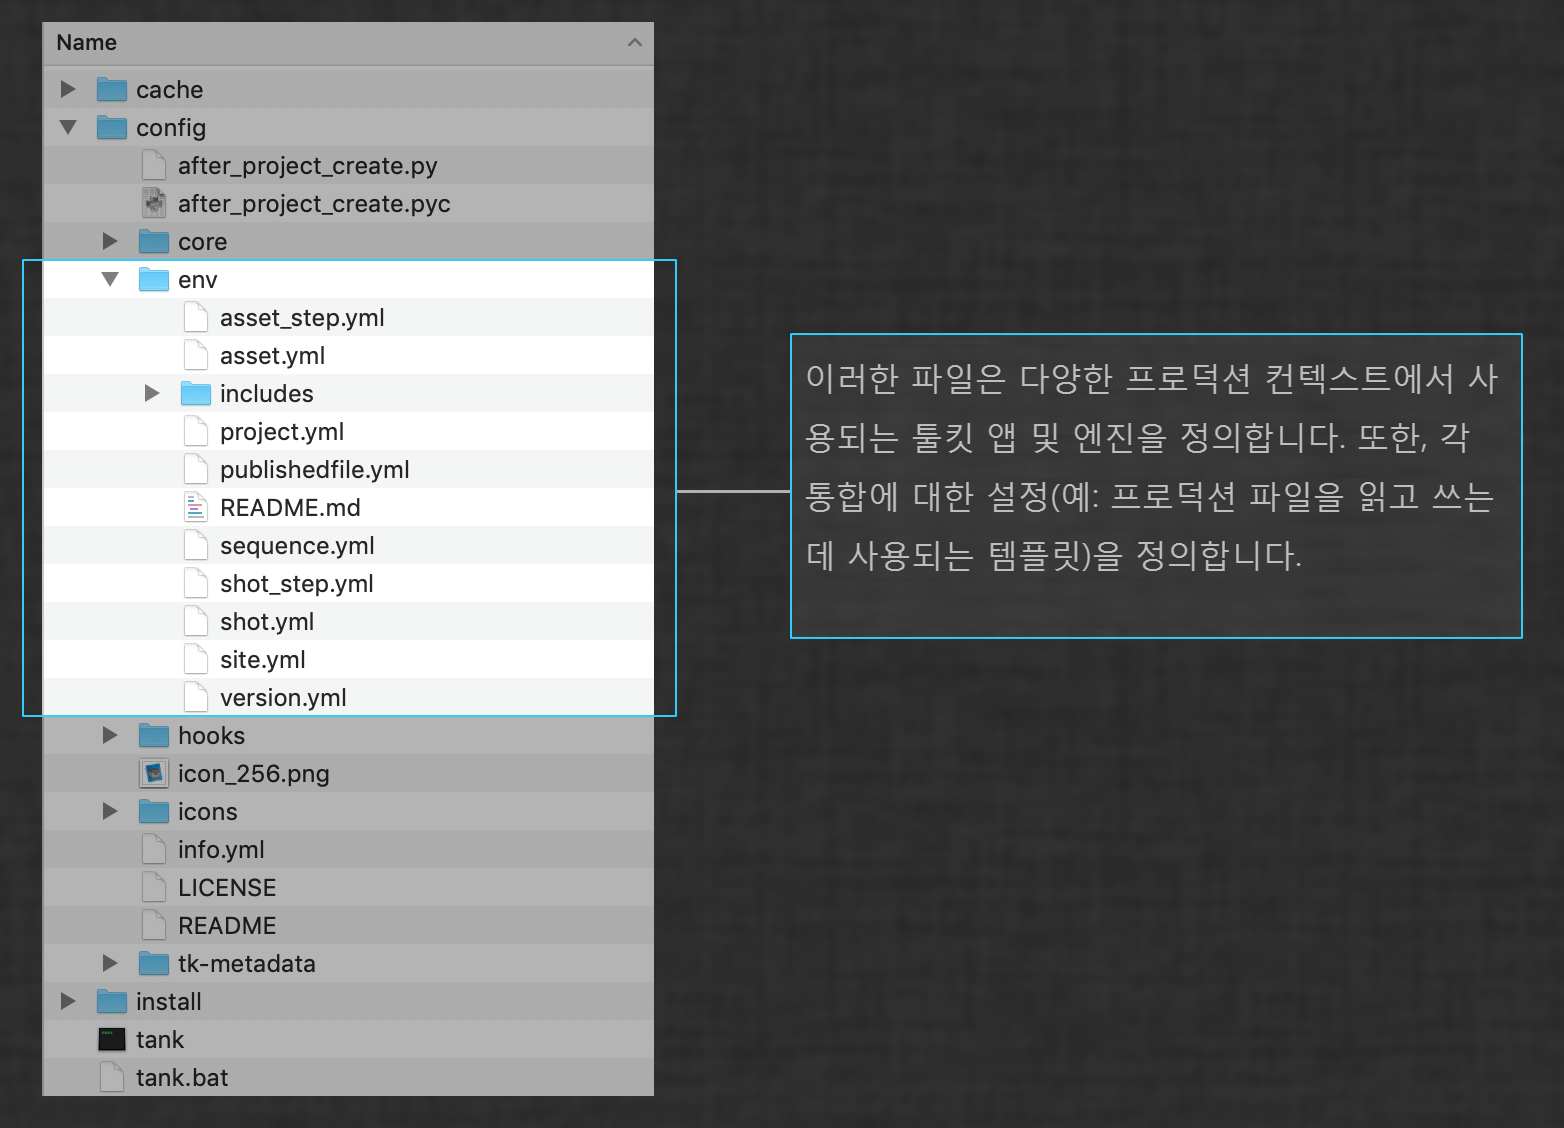Select the info.yml file name
Image resolution: width=1564 pixels, height=1128 pixels.
221,850
